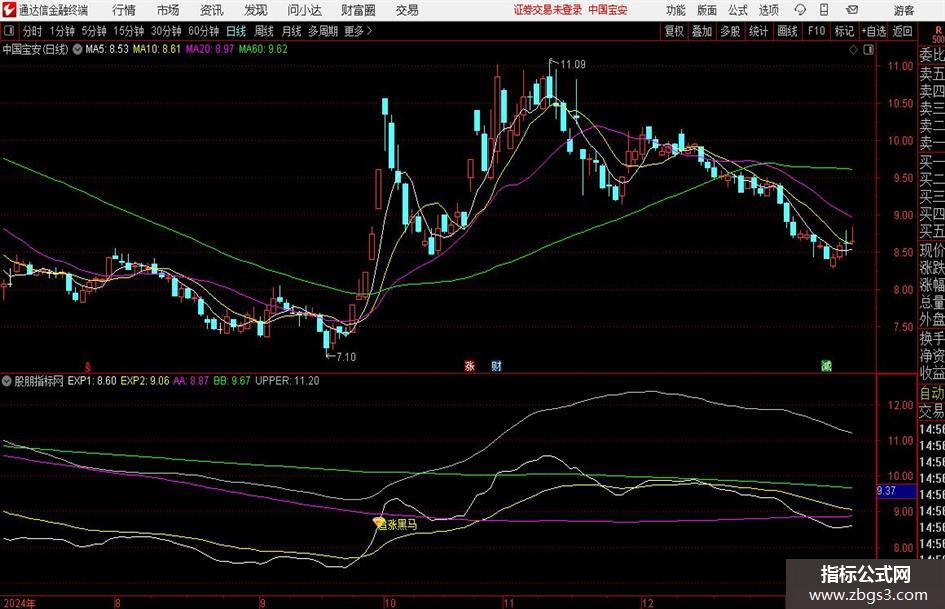Screen dimensions: 945x609
Task: Click the 证券交易未登录 login link
Action: pyautogui.click(x=548, y=10)
